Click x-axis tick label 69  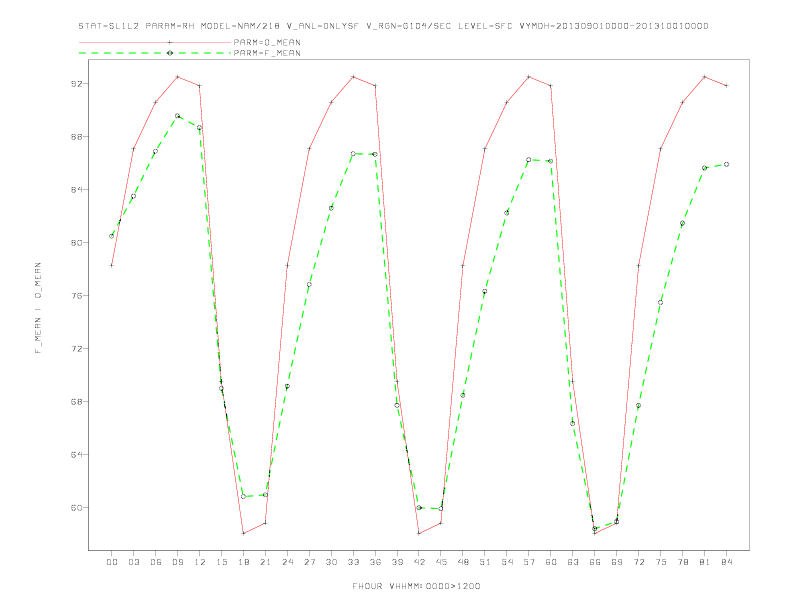click(617, 562)
